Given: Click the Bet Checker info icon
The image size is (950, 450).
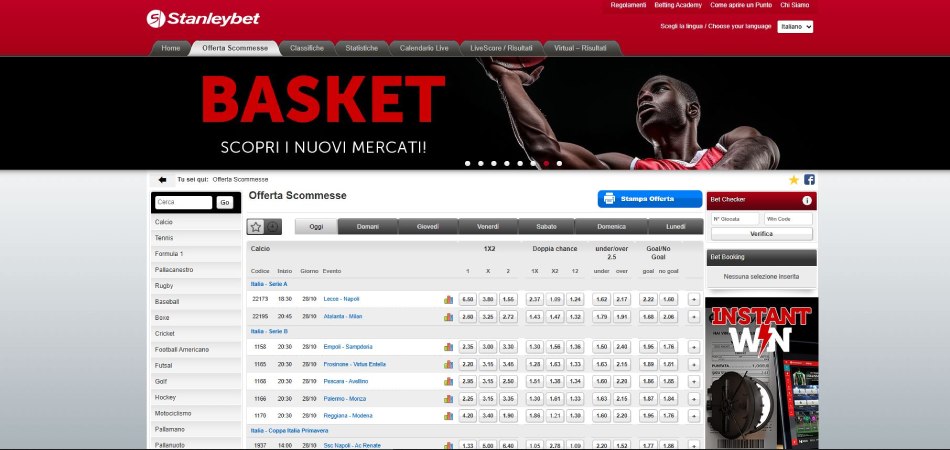Looking at the screenshot, I should [x=807, y=201].
